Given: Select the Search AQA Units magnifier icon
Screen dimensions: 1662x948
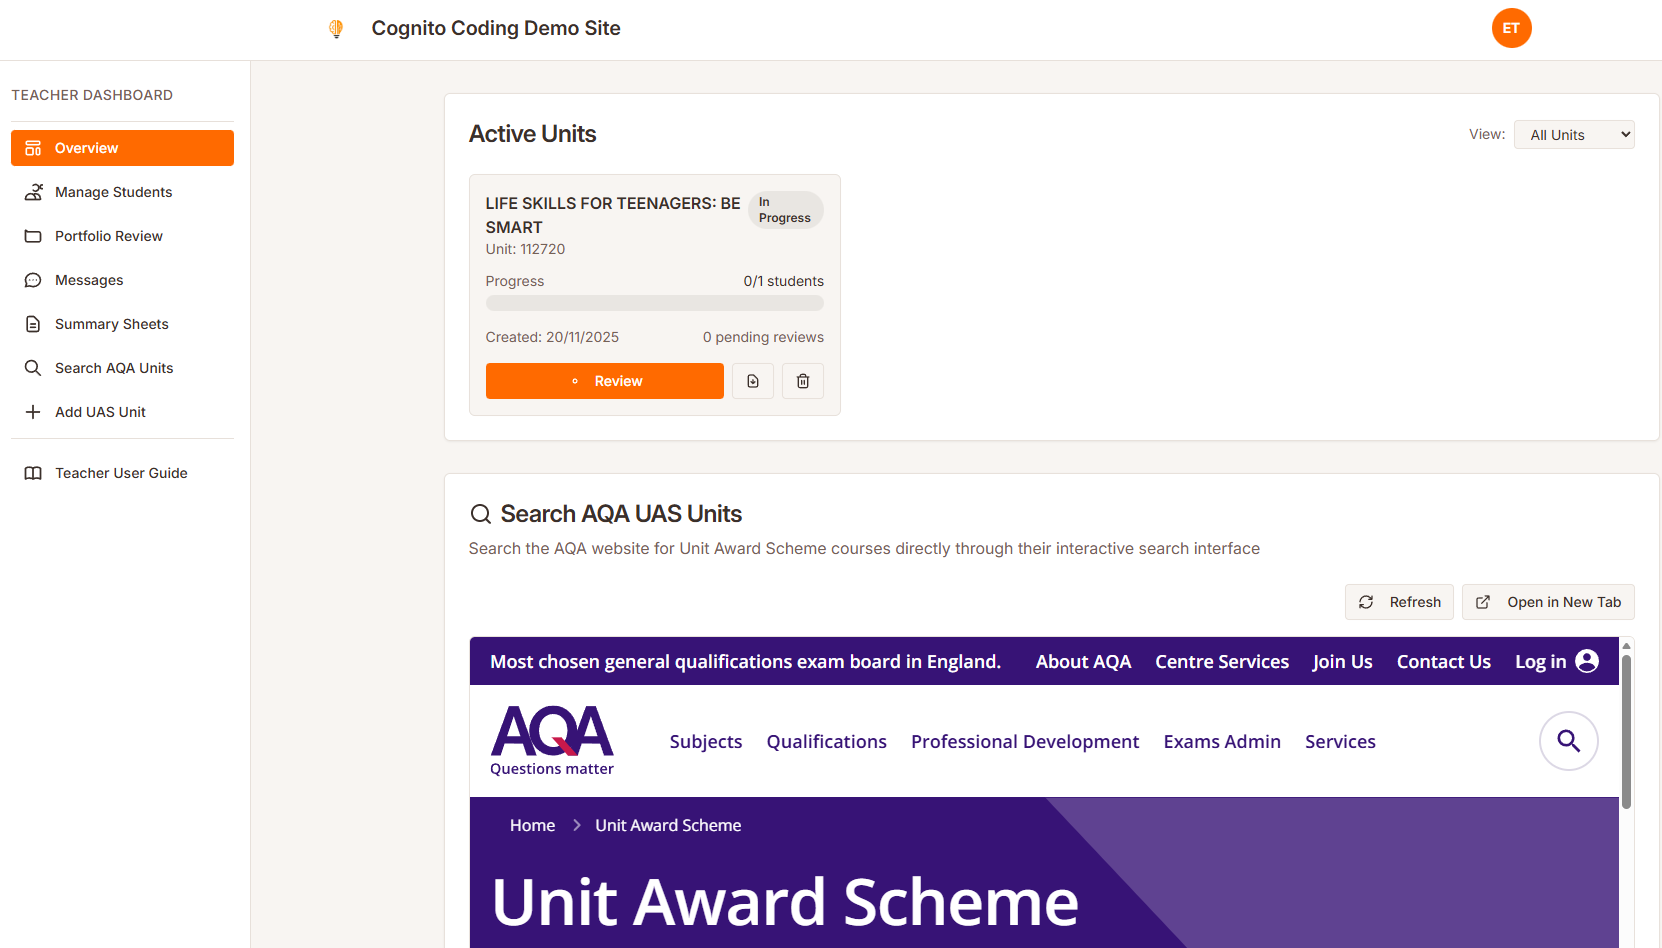Looking at the screenshot, I should [x=33, y=367].
